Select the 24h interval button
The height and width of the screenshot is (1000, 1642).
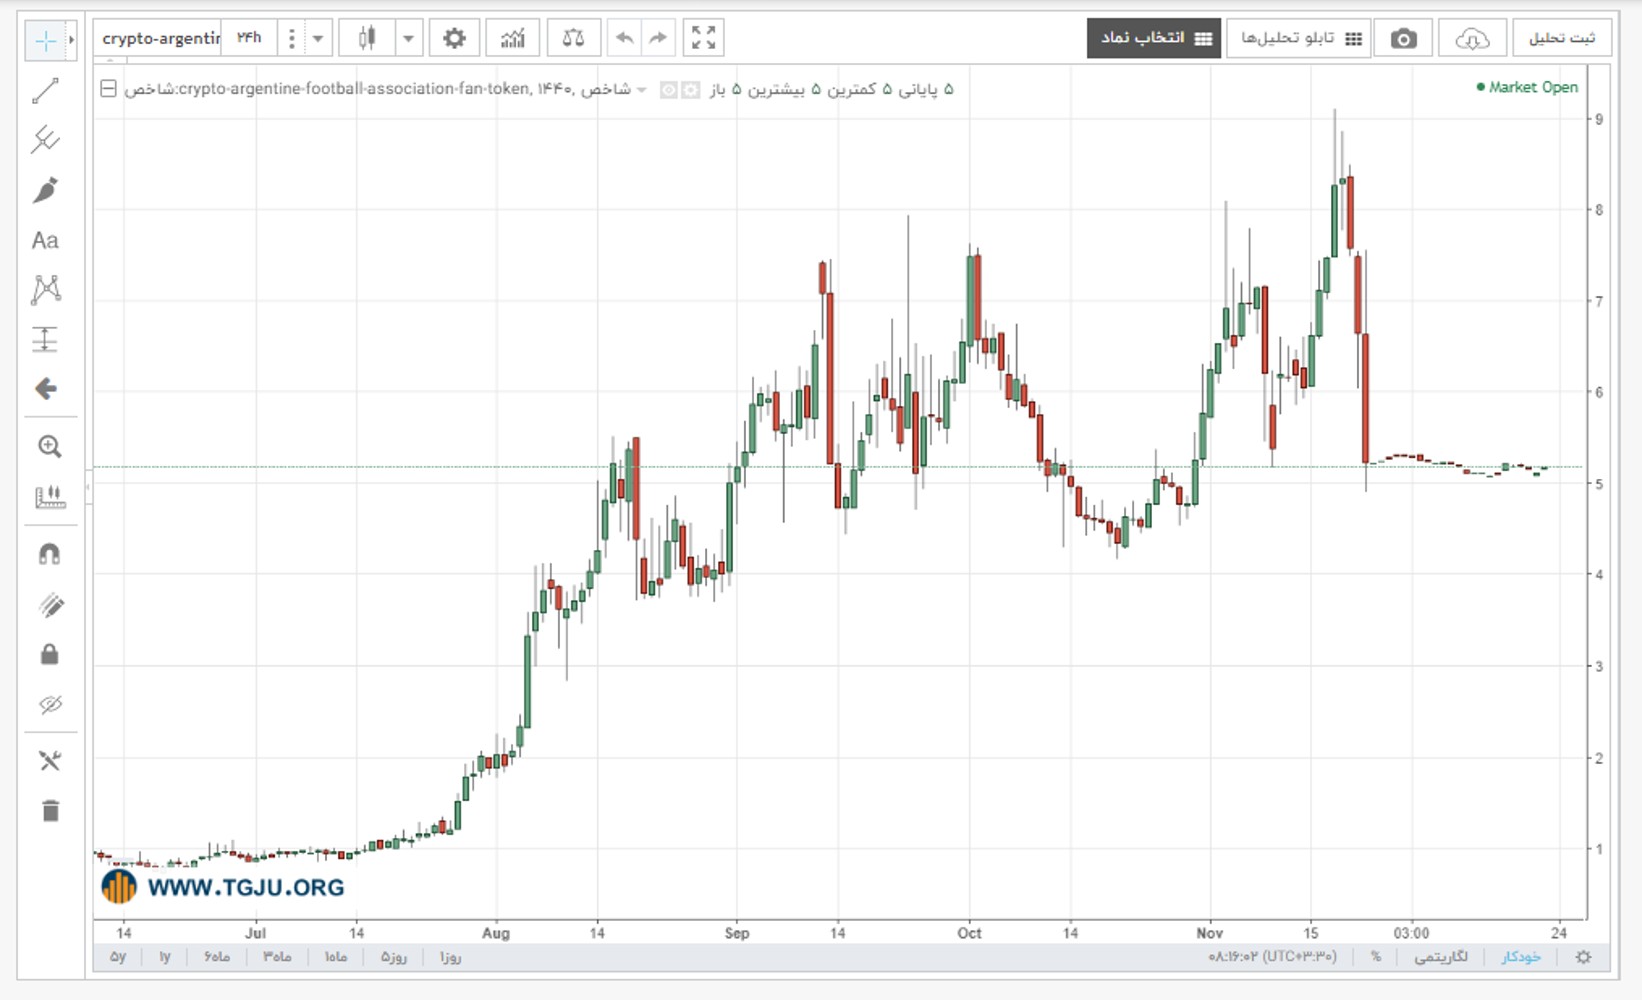click(249, 38)
